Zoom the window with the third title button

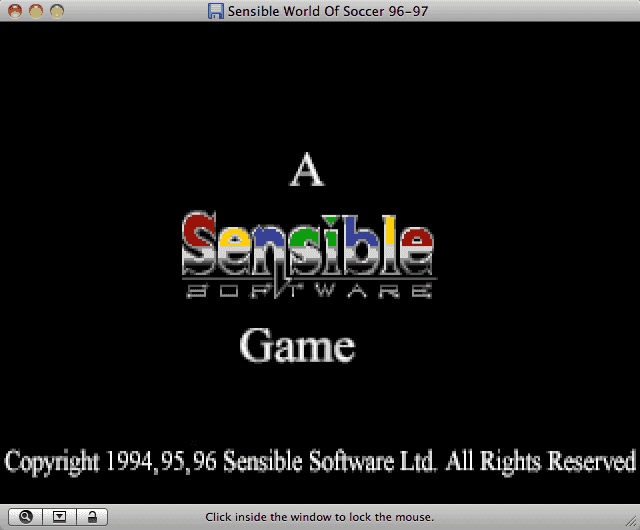(57, 11)
